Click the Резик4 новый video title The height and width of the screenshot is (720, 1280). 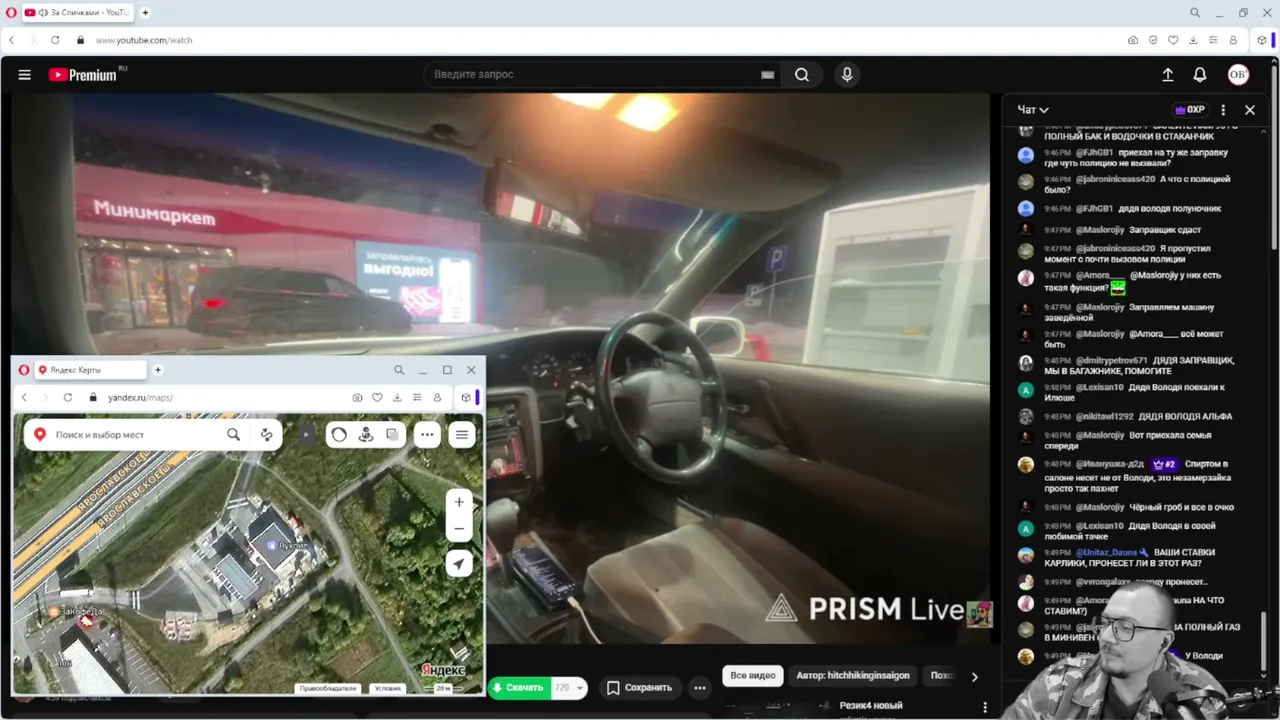[871, 706]
